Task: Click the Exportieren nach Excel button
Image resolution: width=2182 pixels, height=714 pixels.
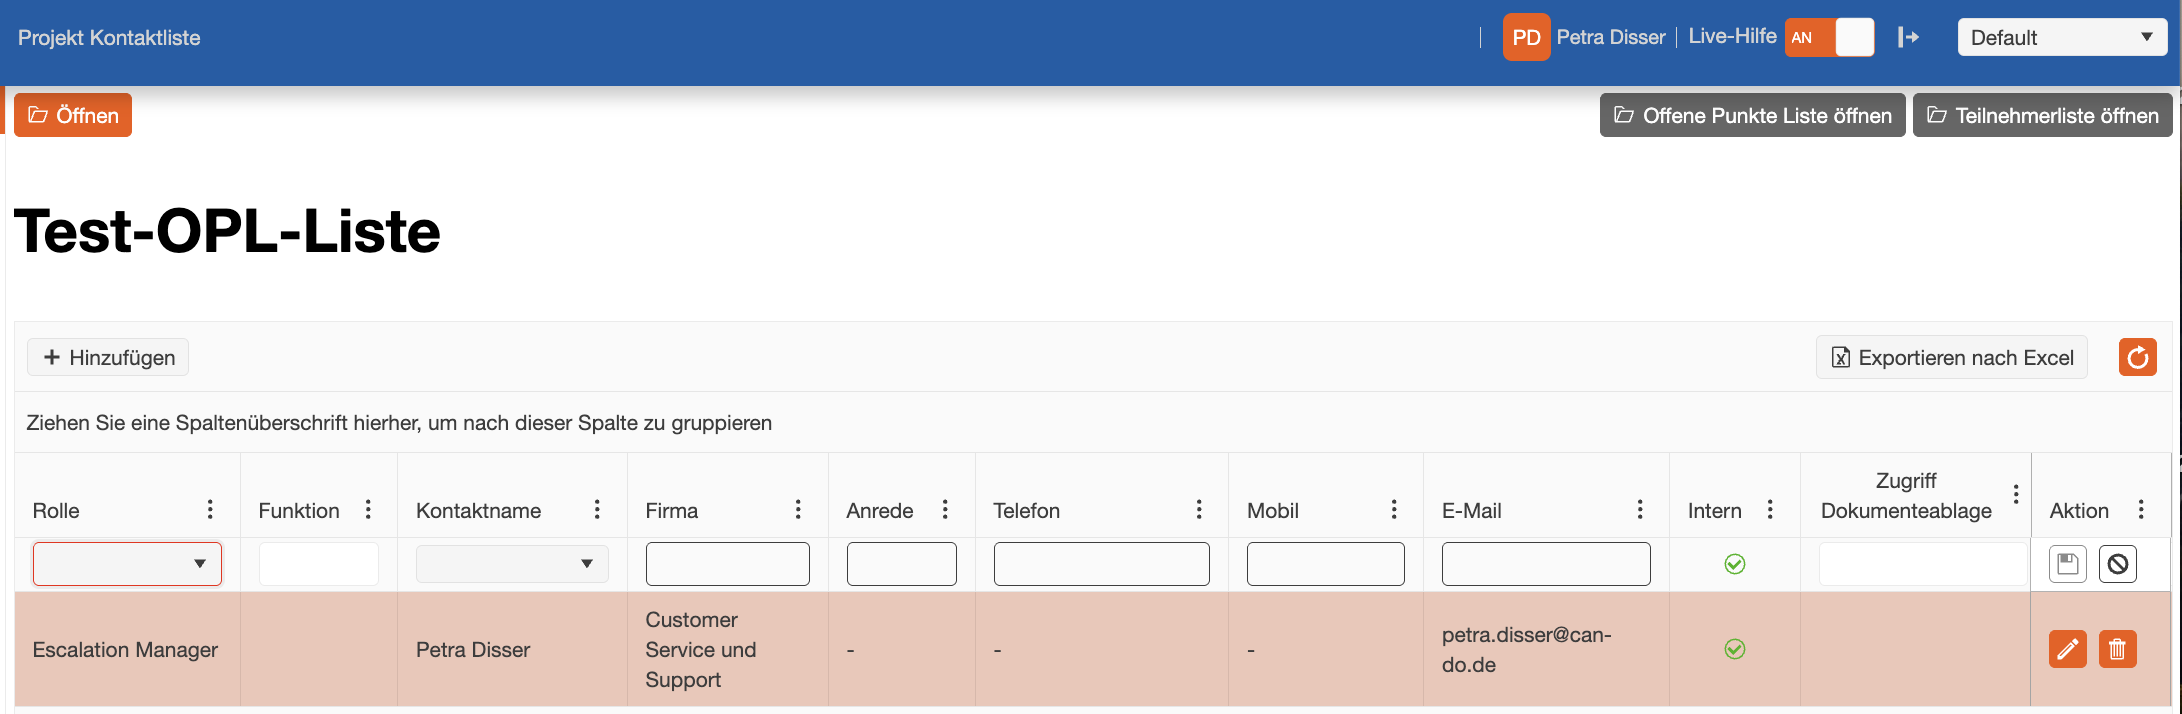Action: pos(1951,357)
